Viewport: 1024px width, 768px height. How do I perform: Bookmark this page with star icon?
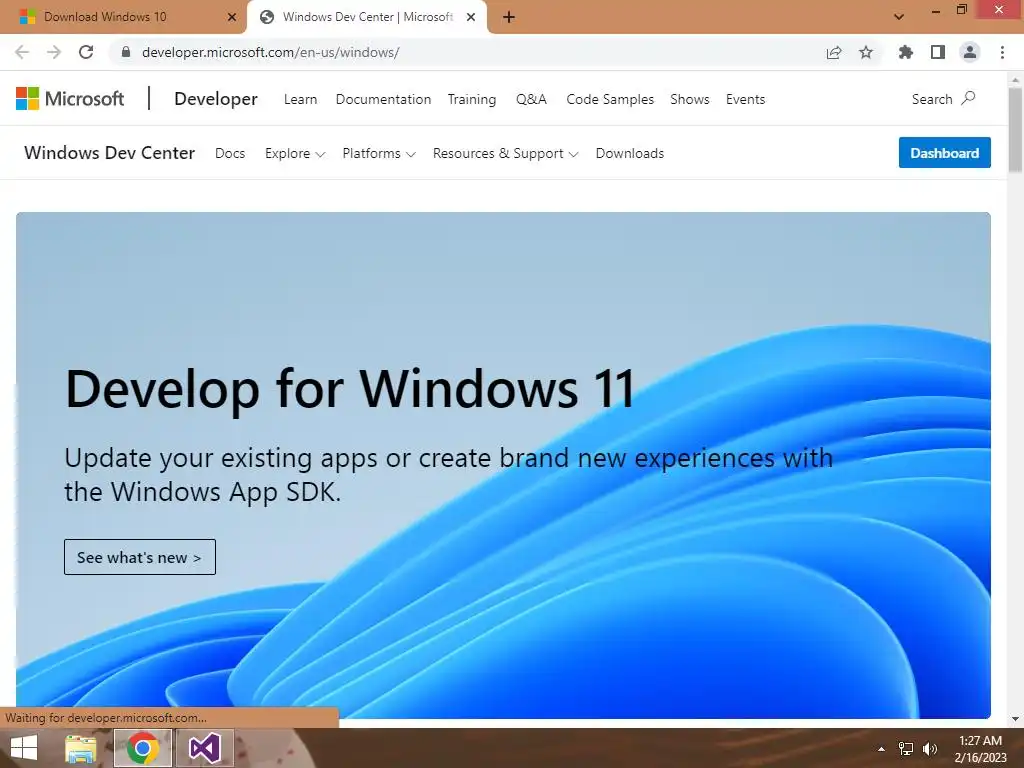click(x=866, y=52)
